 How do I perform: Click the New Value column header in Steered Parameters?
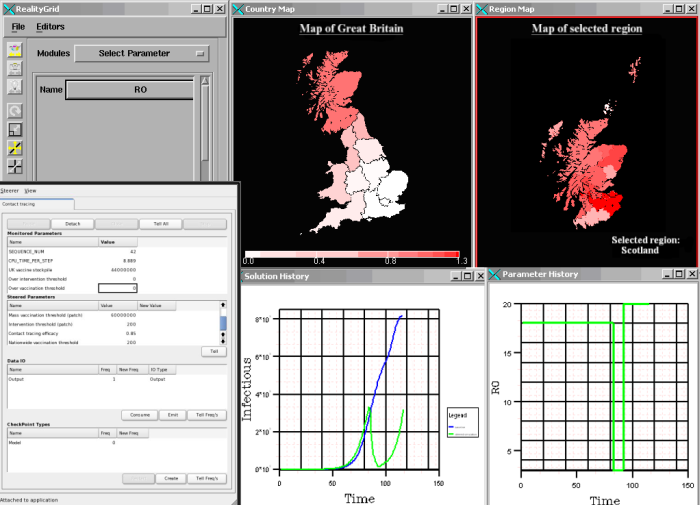pos(156,306)
